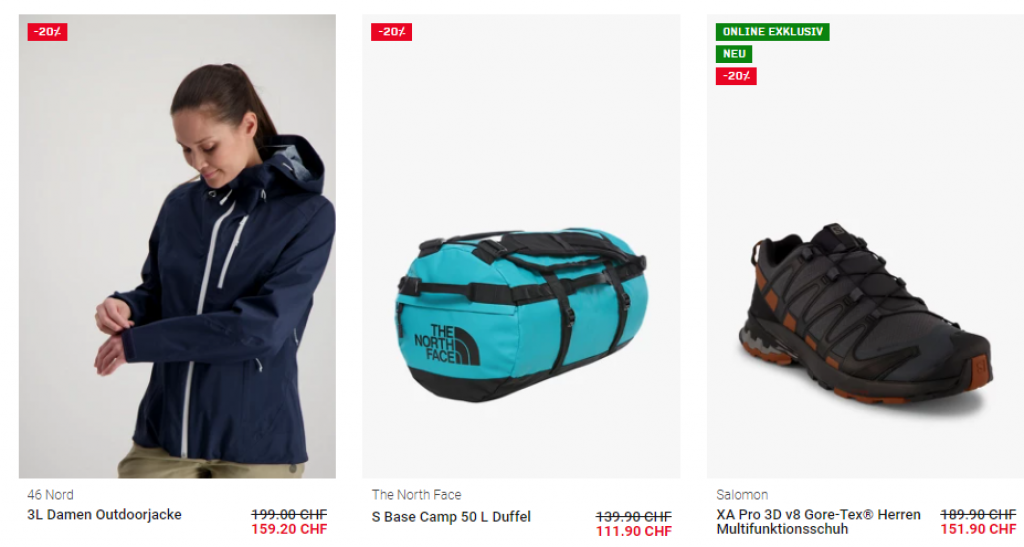Open the turquoise North Face duffel image

tap(521, 246)
